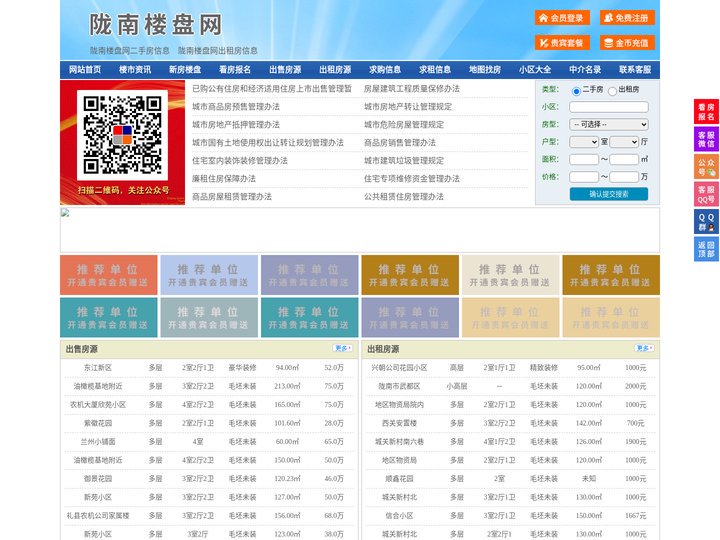
Task: Open the 兴朝公司花园小区 rental listing
Action: click(x=399, y=368)
